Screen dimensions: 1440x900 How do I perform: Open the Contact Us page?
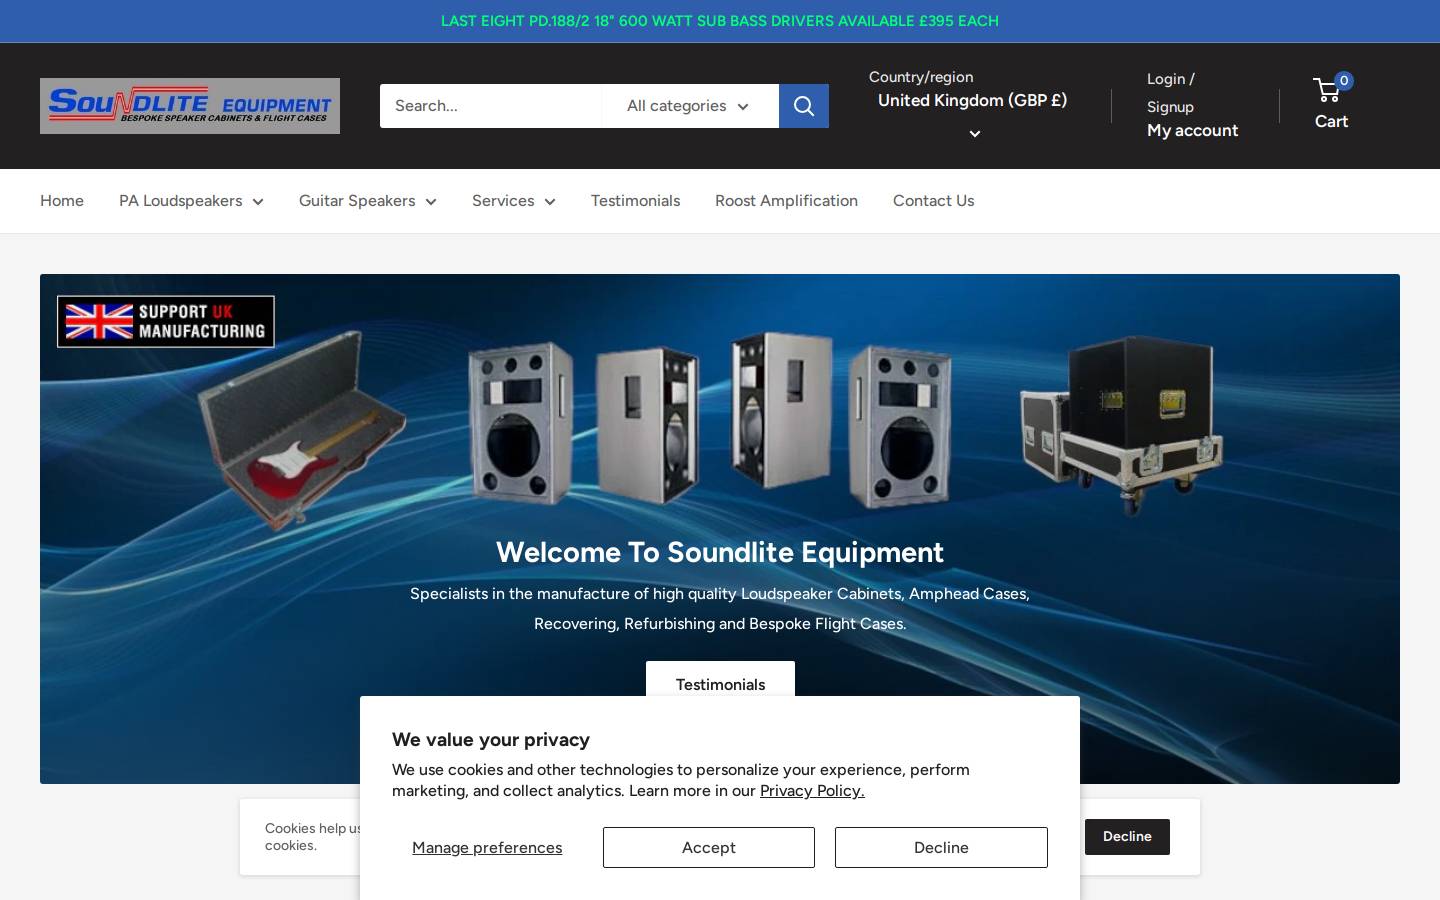pos(933,201)
